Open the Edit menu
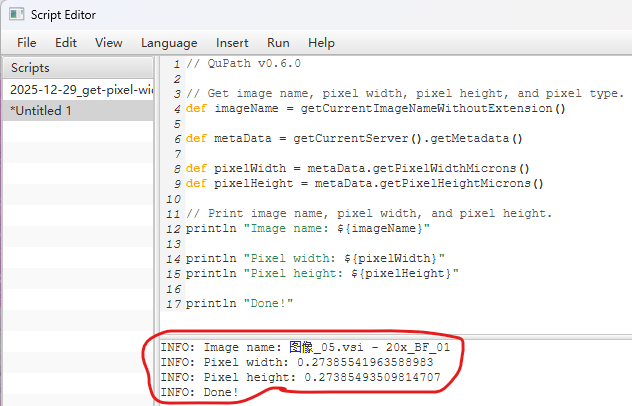 [66, 43]
